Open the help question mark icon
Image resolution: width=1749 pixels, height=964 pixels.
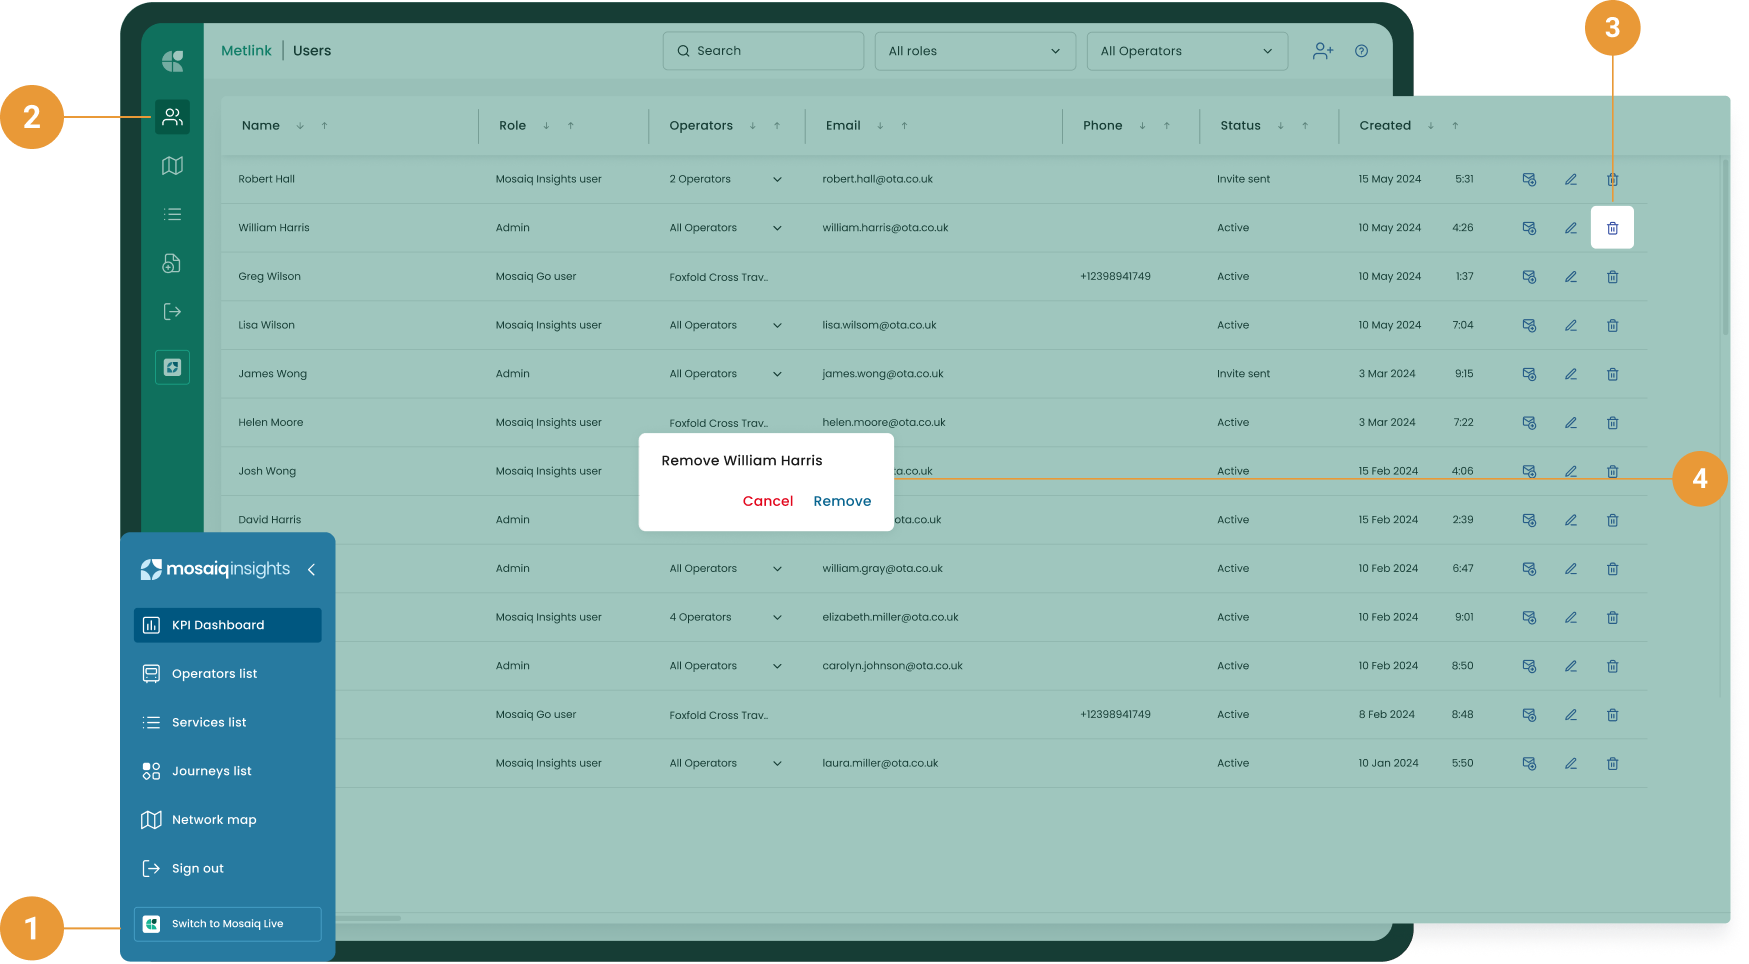(1361, 51)
